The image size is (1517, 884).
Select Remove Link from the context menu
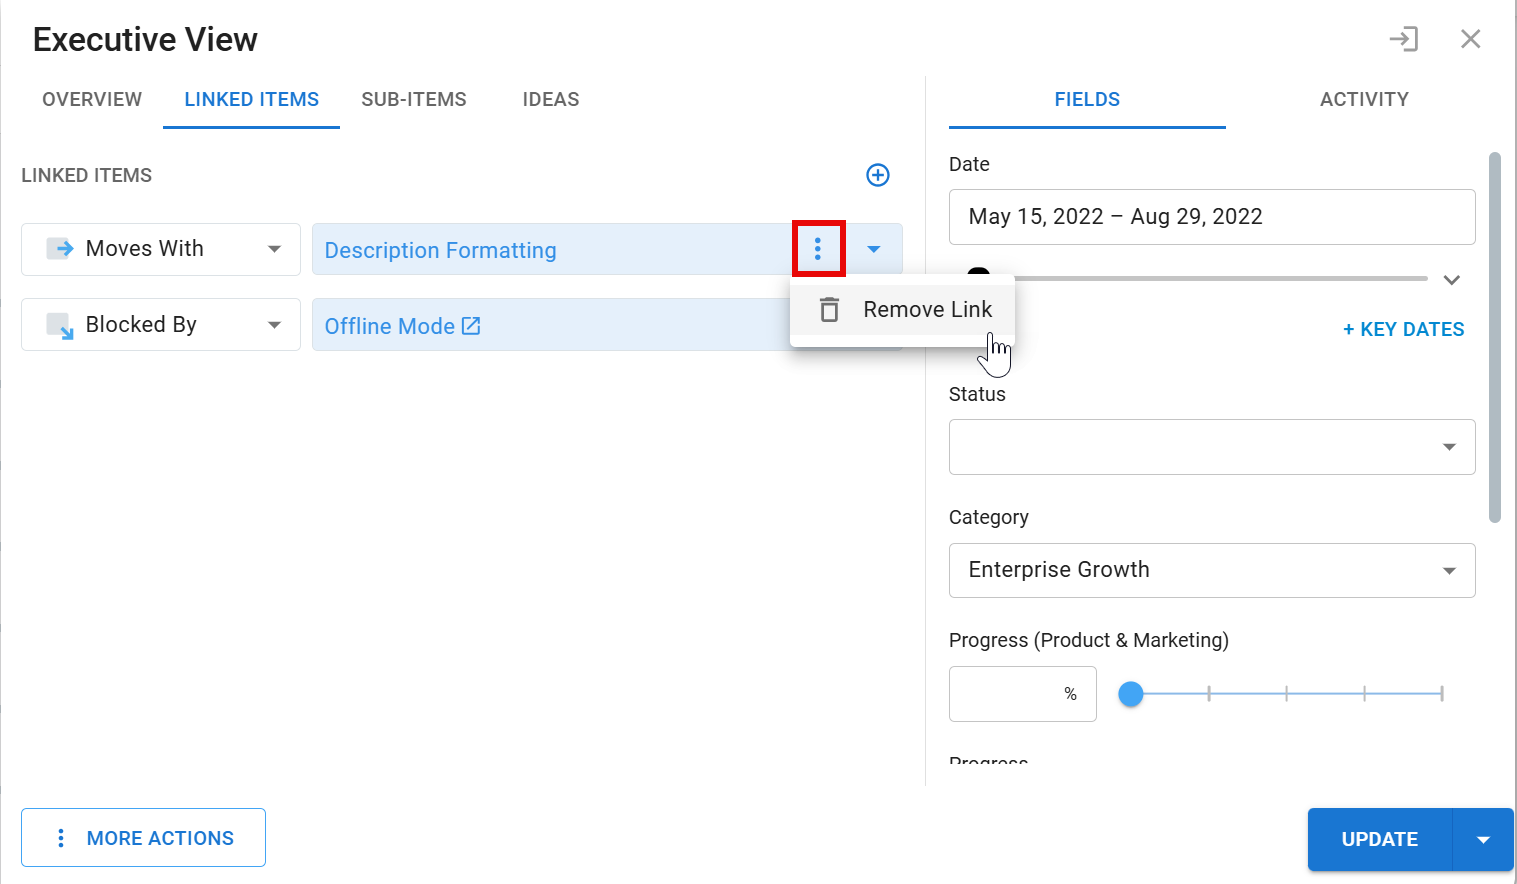927,309
